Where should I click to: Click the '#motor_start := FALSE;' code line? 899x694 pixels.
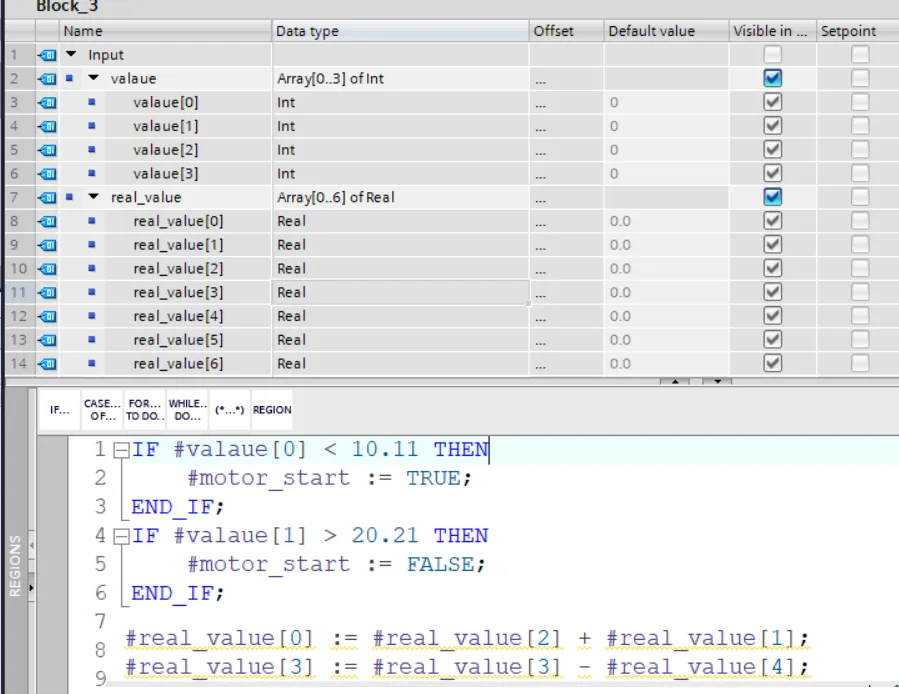[x=337, y=565]
